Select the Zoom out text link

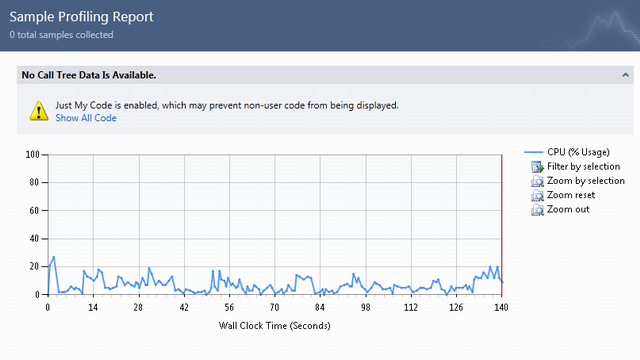tap(568, 209)
